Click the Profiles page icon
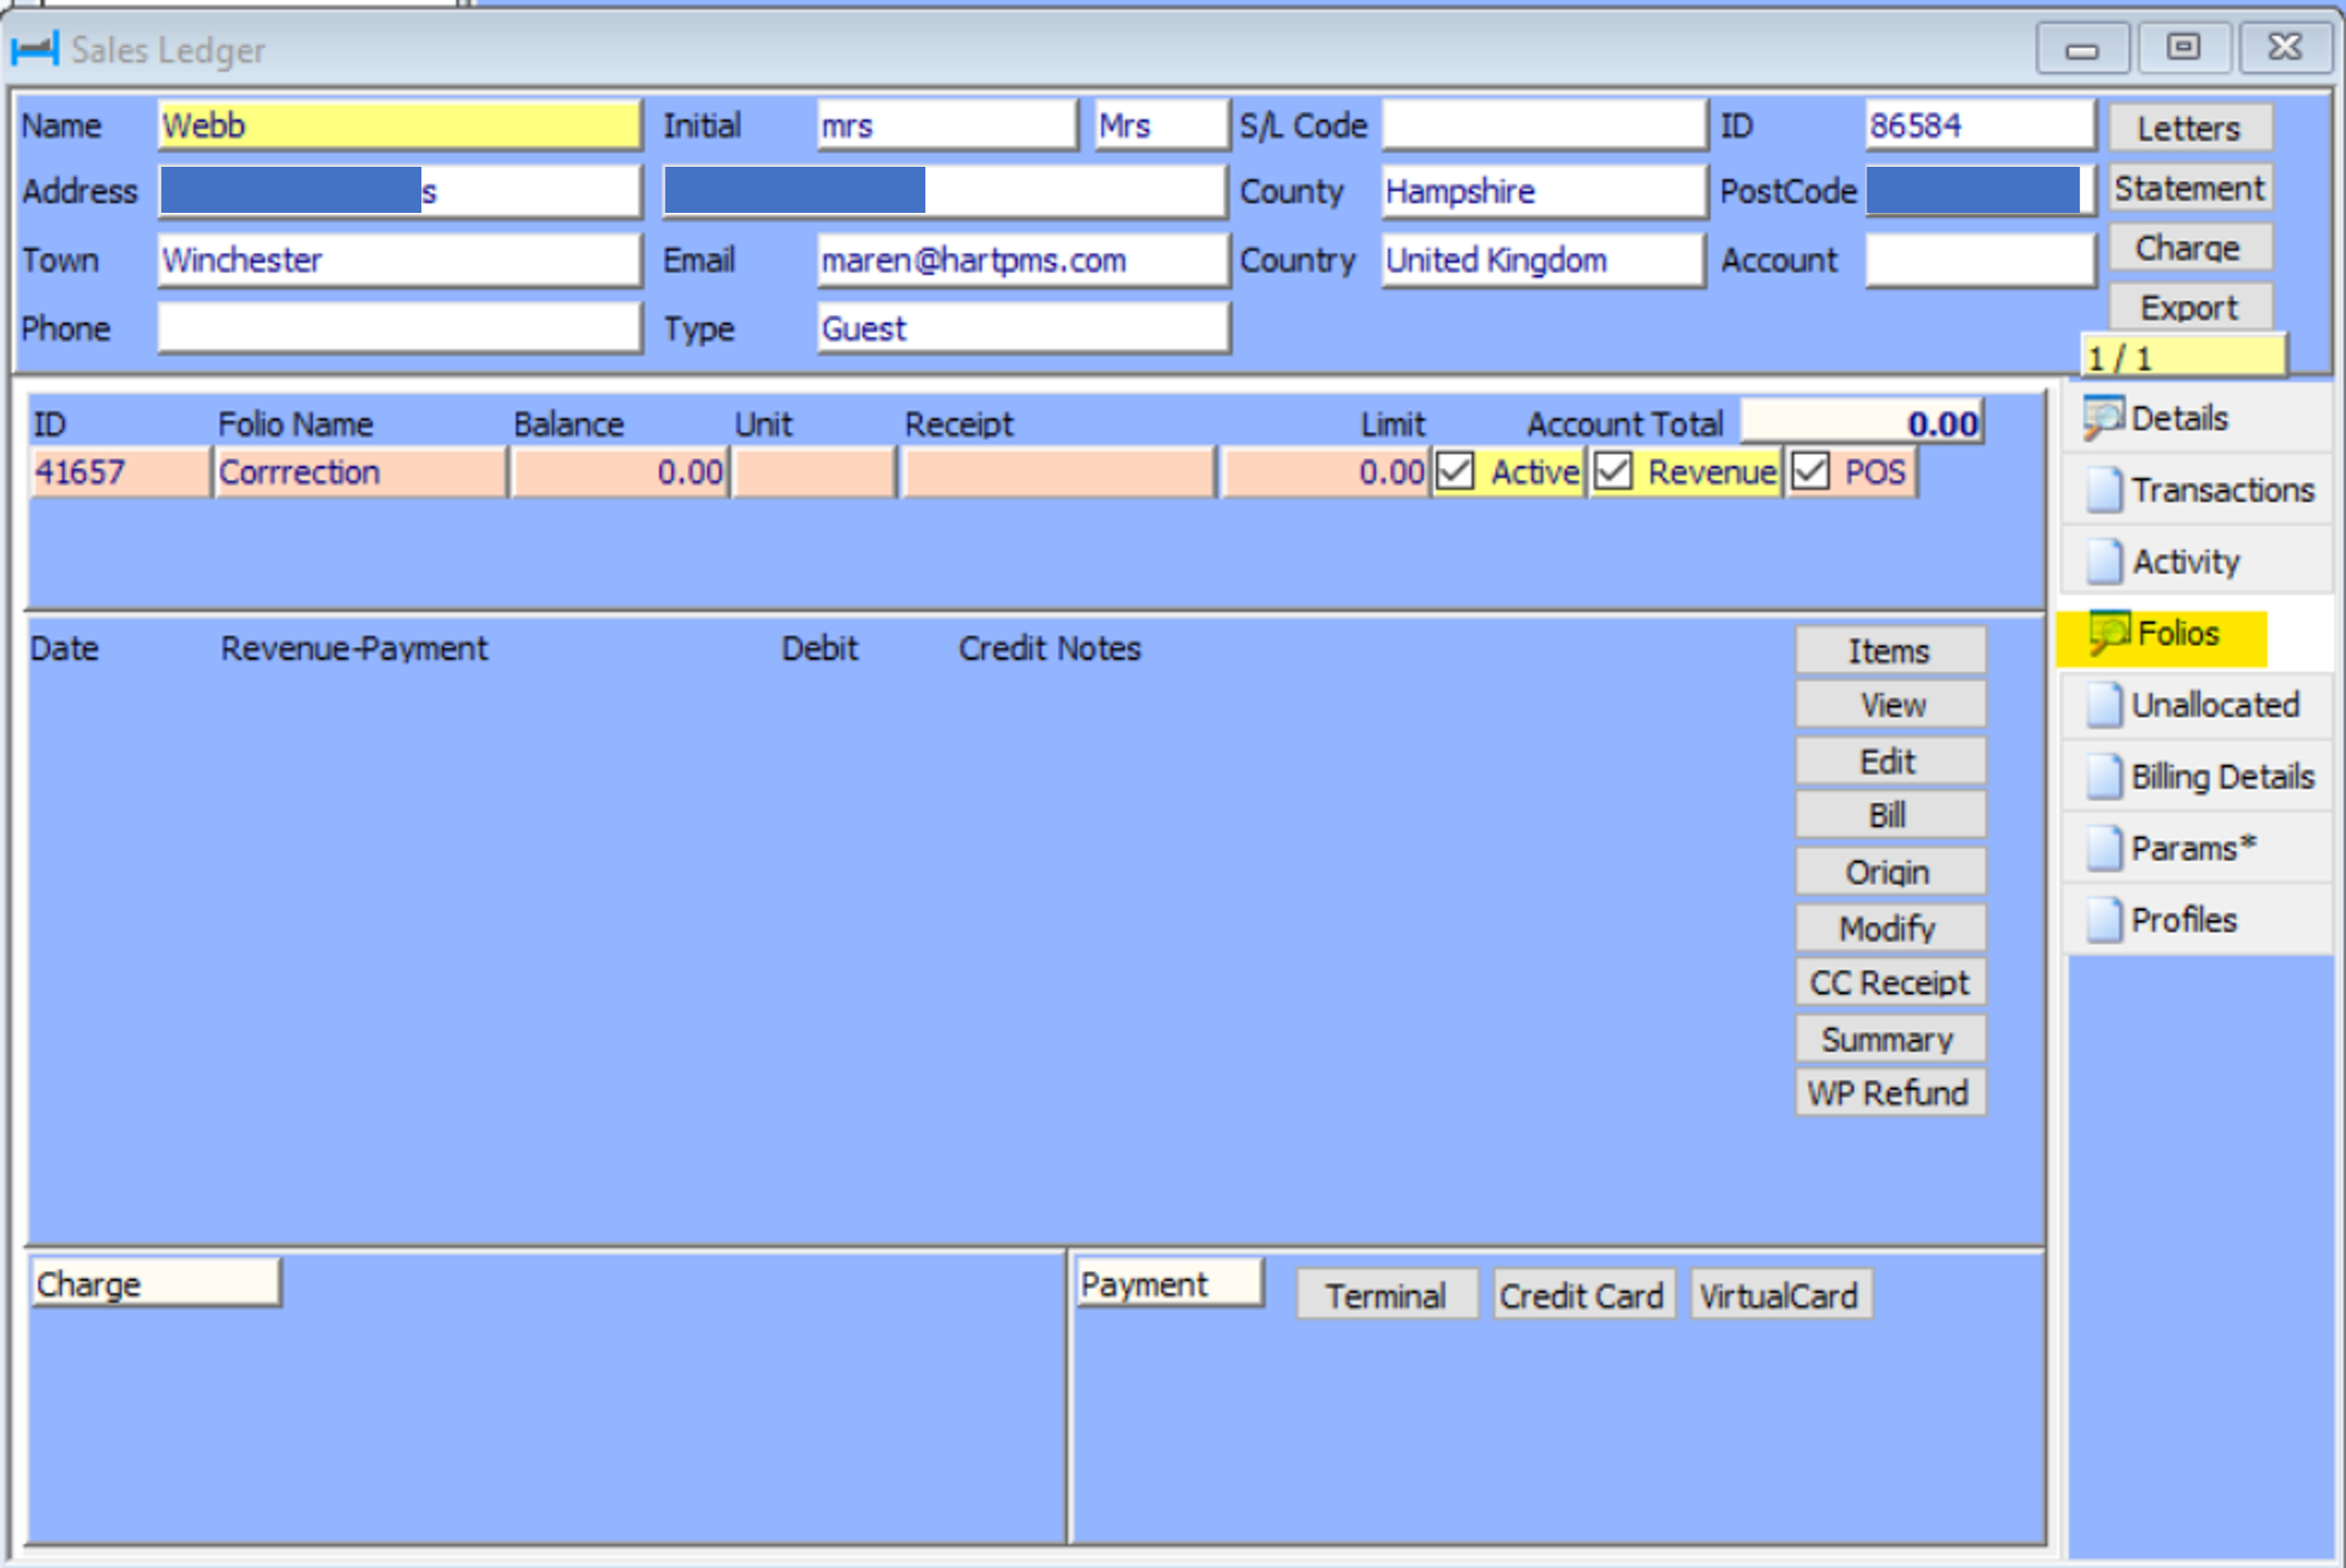The height and width of the screenshot is (1568, 2346). point(2104,920)
